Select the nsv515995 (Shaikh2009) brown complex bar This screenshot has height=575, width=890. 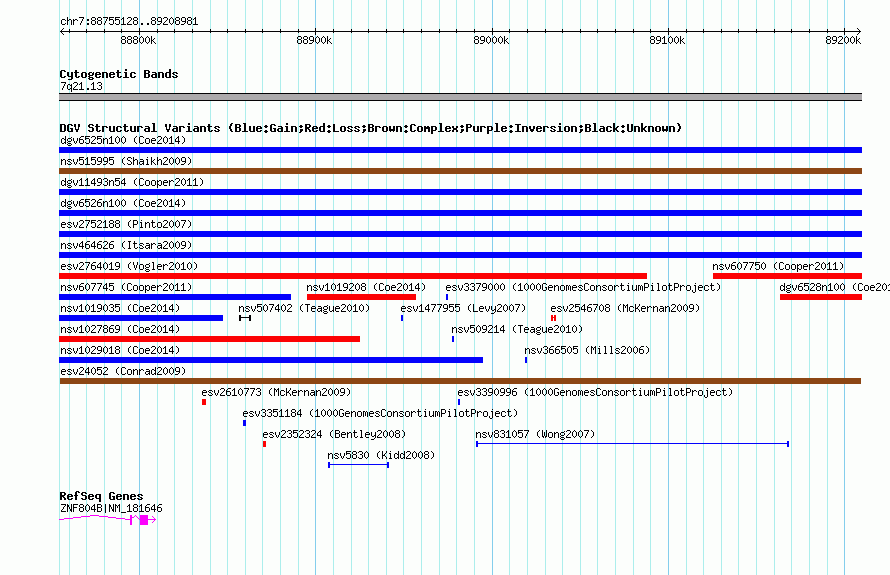pos(460,171)
